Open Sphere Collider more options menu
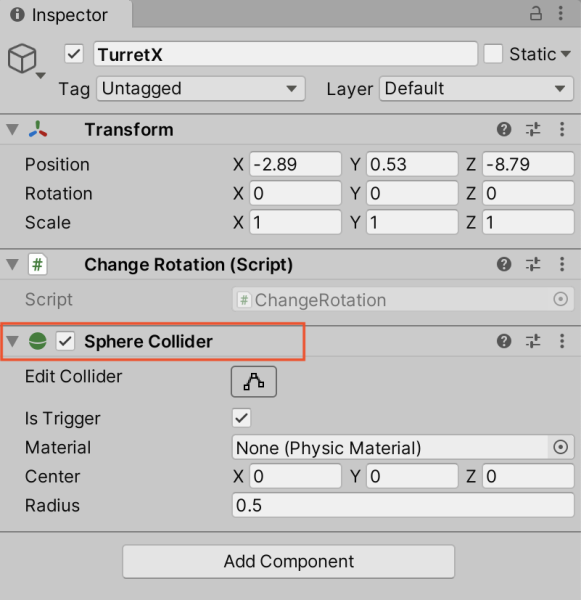The width and height of the screenshot is (581, 600). click(562, 341)
